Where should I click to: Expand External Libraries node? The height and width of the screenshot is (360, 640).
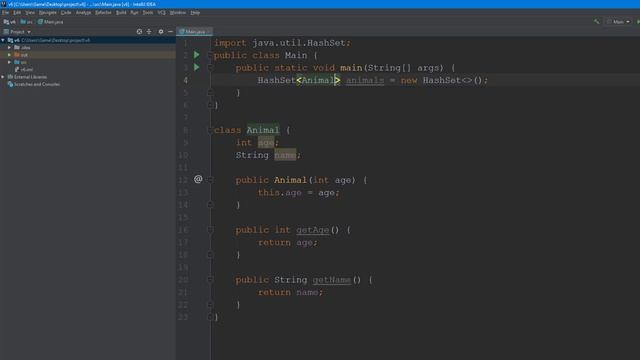3,77
